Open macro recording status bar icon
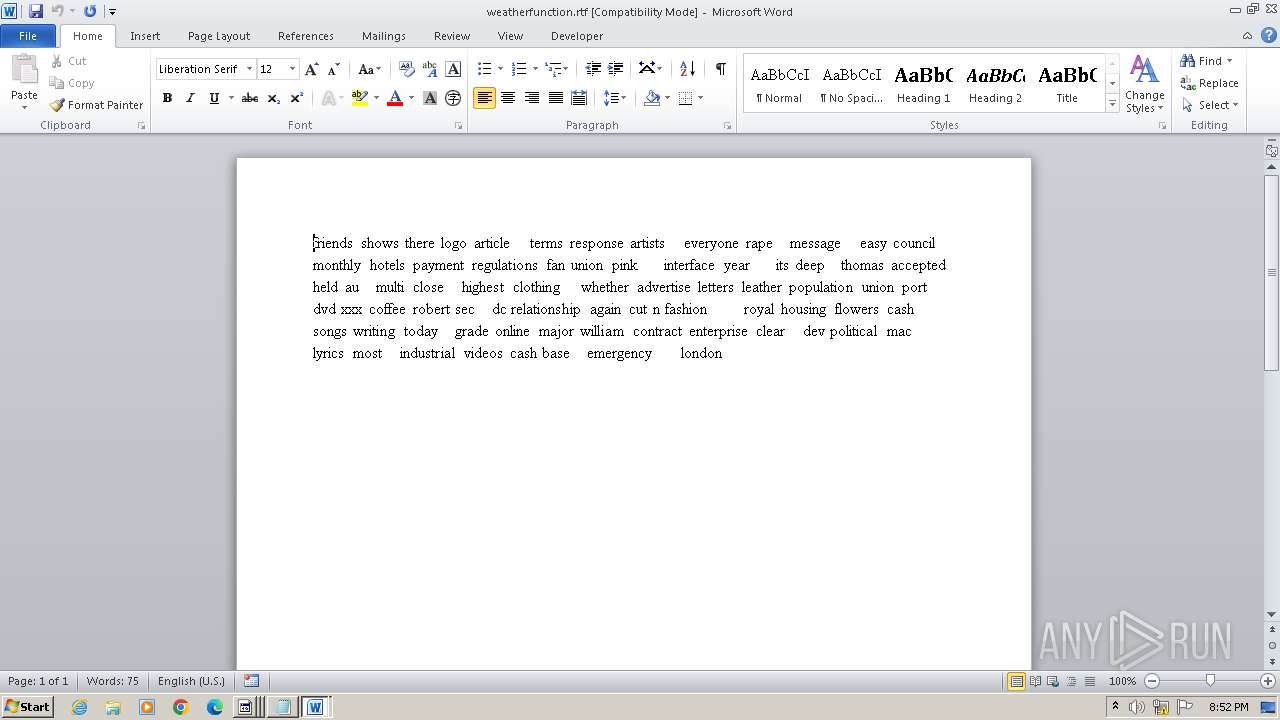 tap(251, 681)
